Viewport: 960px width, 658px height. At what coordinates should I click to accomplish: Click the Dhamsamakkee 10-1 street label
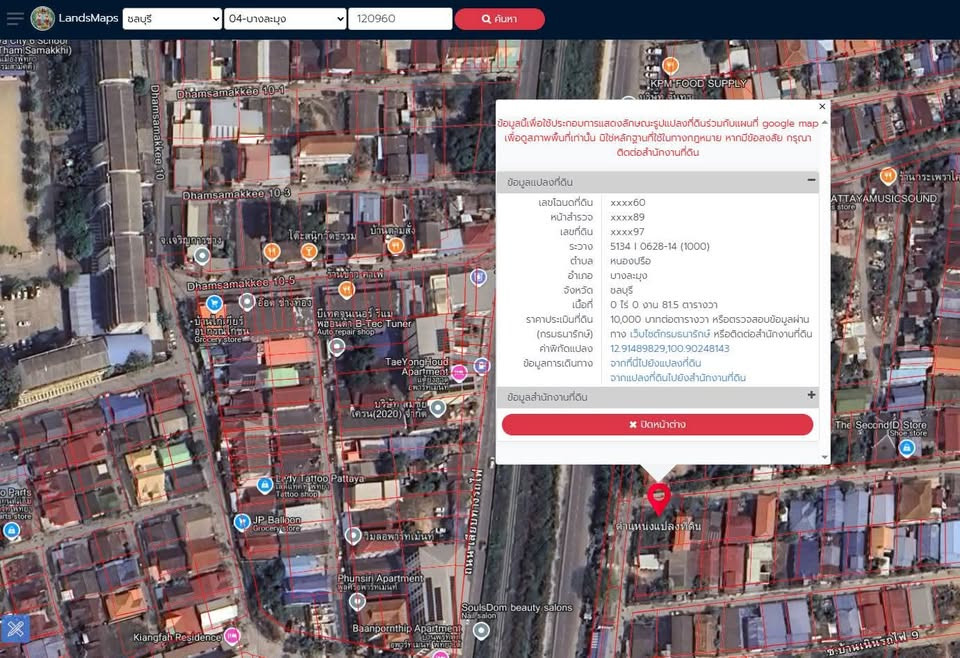tap(231, 92)
